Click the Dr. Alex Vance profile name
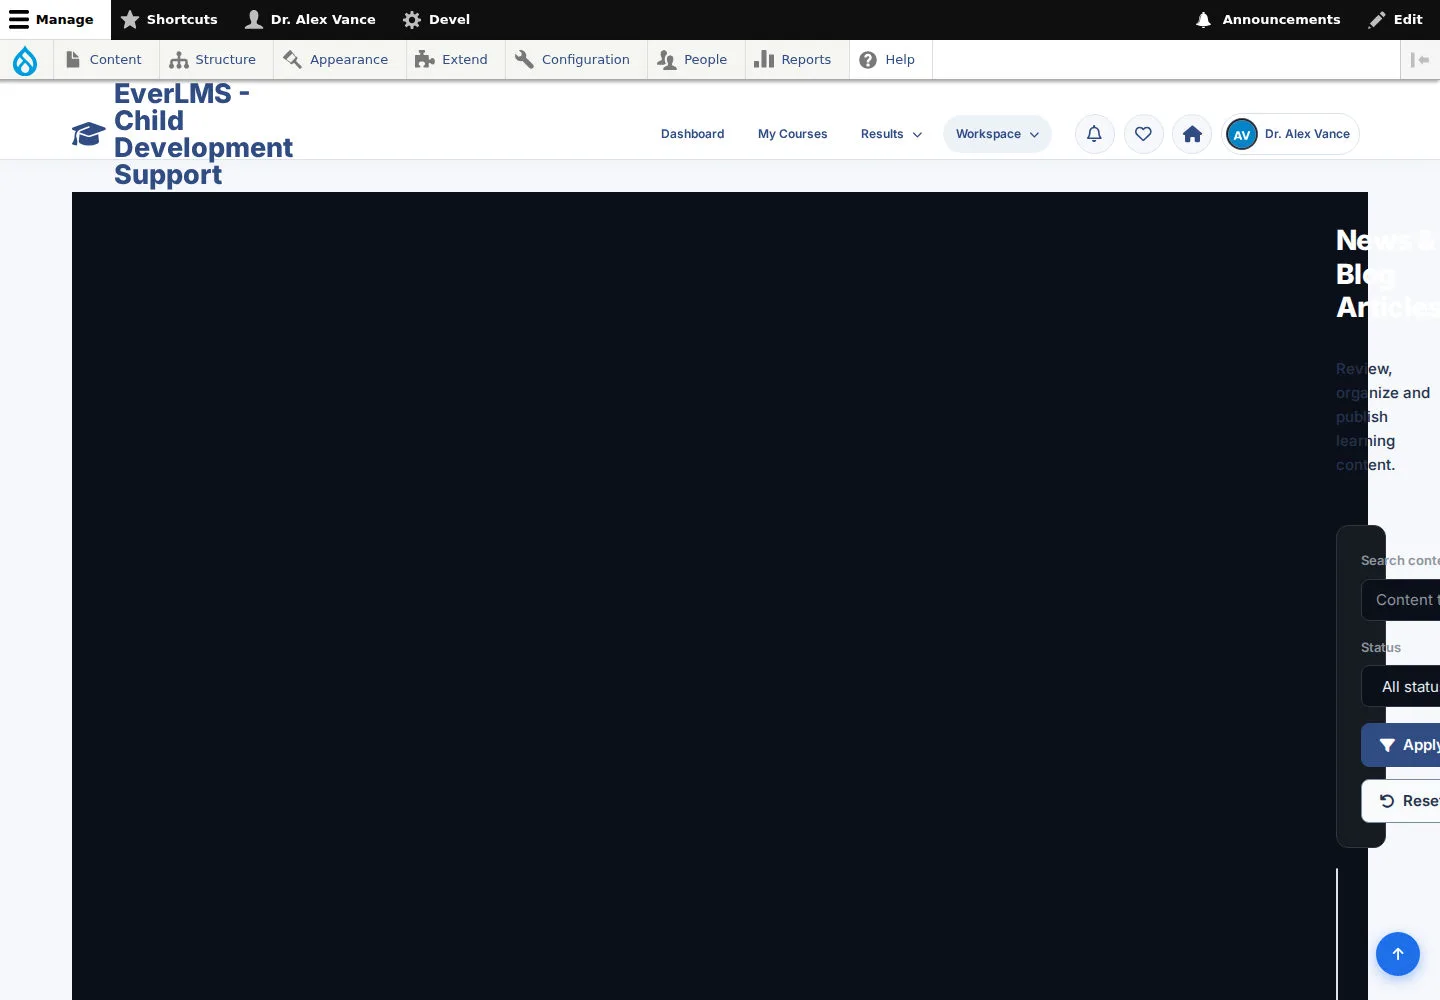The image size is (1440, 1000). pyautogui.click(x=1307, y=134)
